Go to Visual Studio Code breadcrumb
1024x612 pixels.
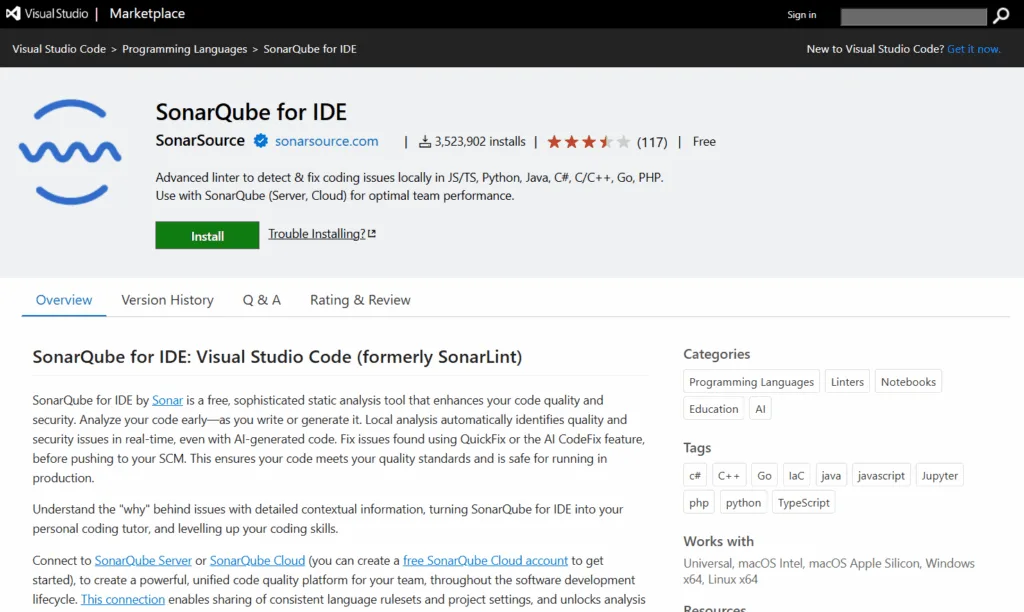click(x=59, y=49)
